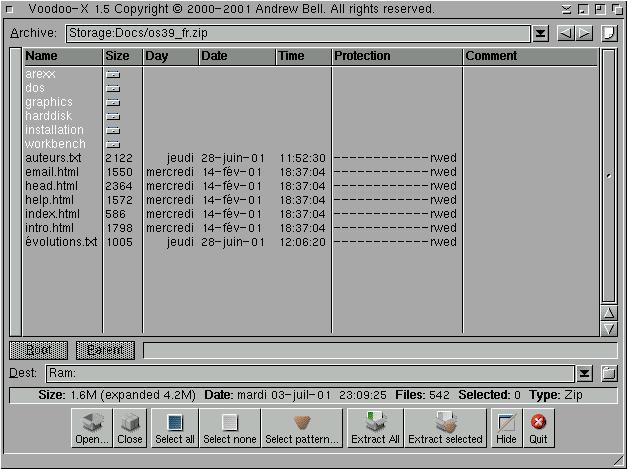Click the Protection column header
This screenshot has width=627, height=469.
pyautogui.click(x=397, y=56)
